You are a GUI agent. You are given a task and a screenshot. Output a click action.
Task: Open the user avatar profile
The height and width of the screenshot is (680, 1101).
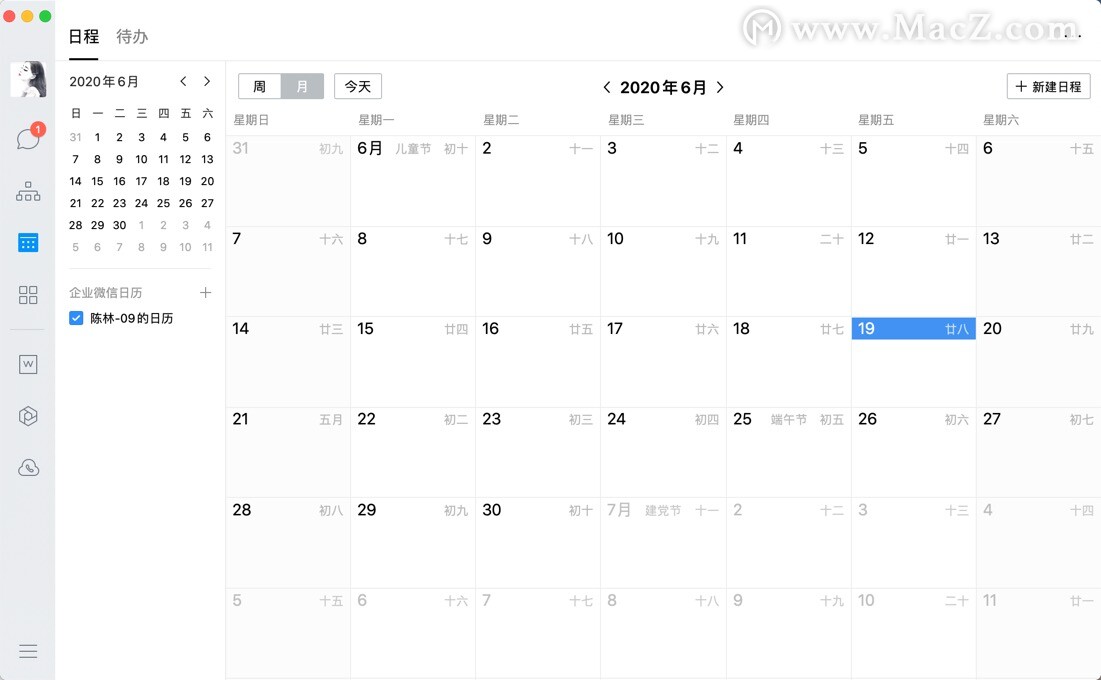click(28, 79)
